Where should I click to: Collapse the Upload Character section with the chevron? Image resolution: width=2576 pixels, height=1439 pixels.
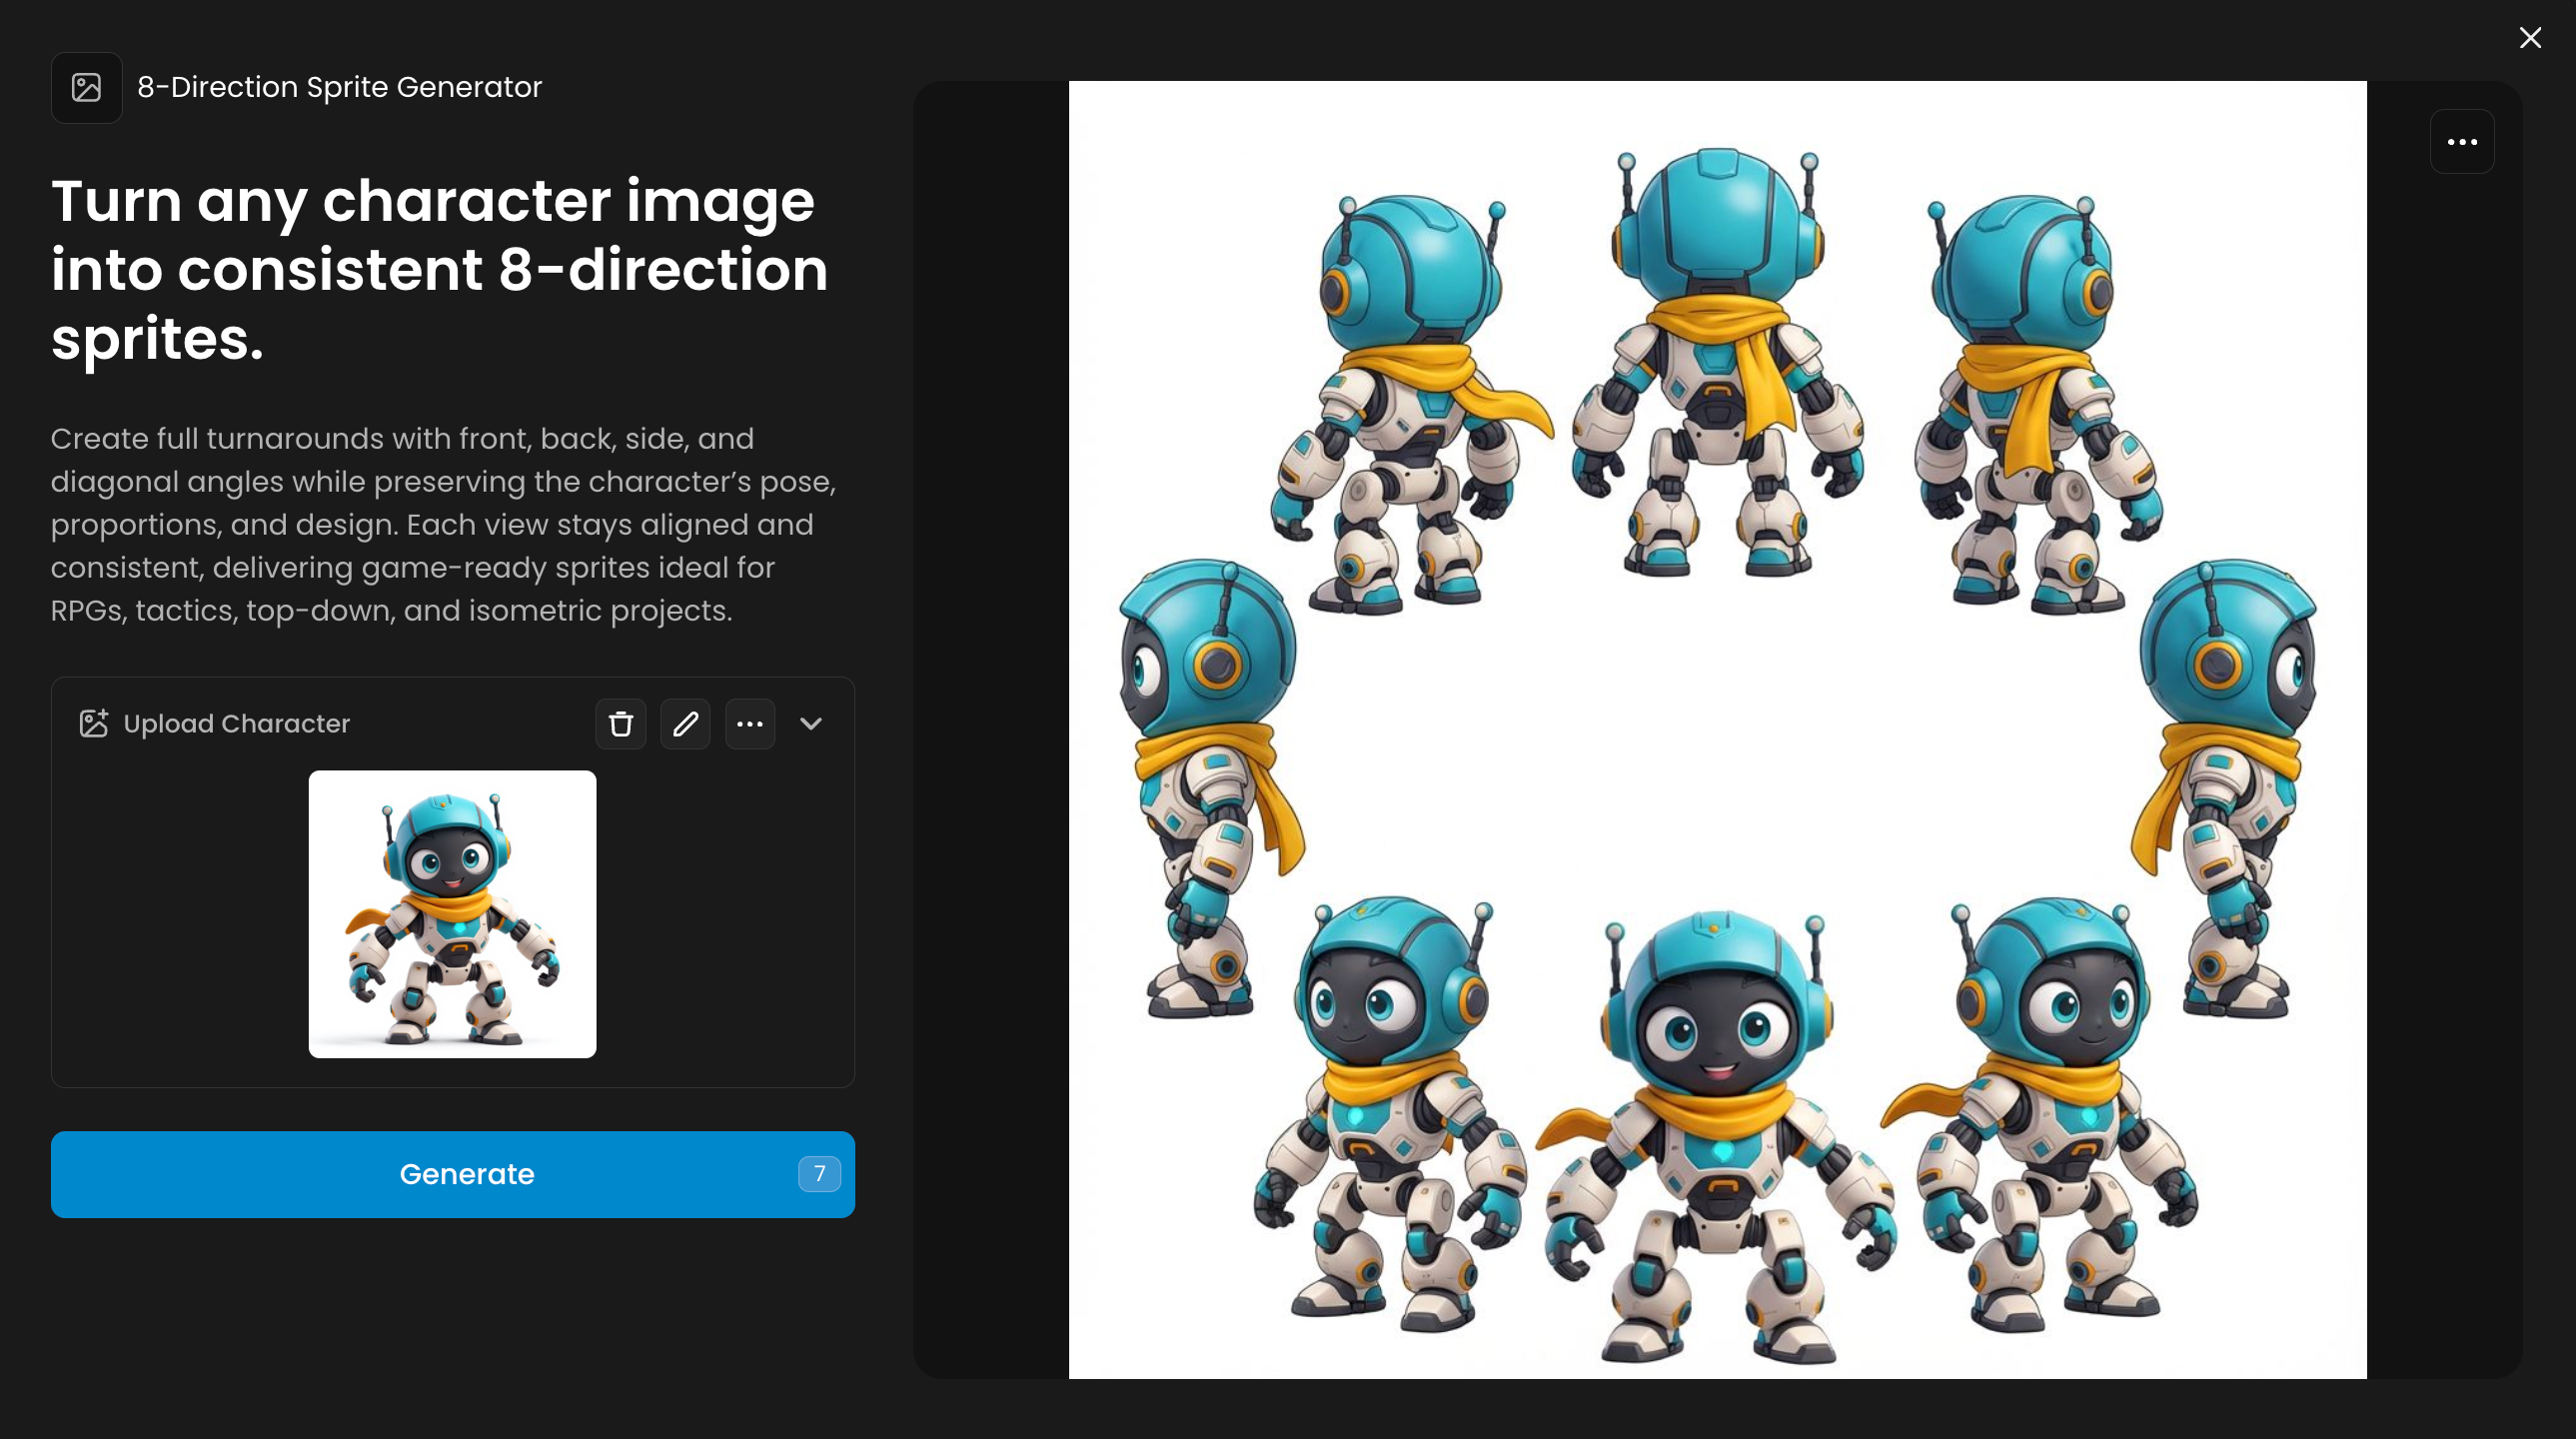811,724
